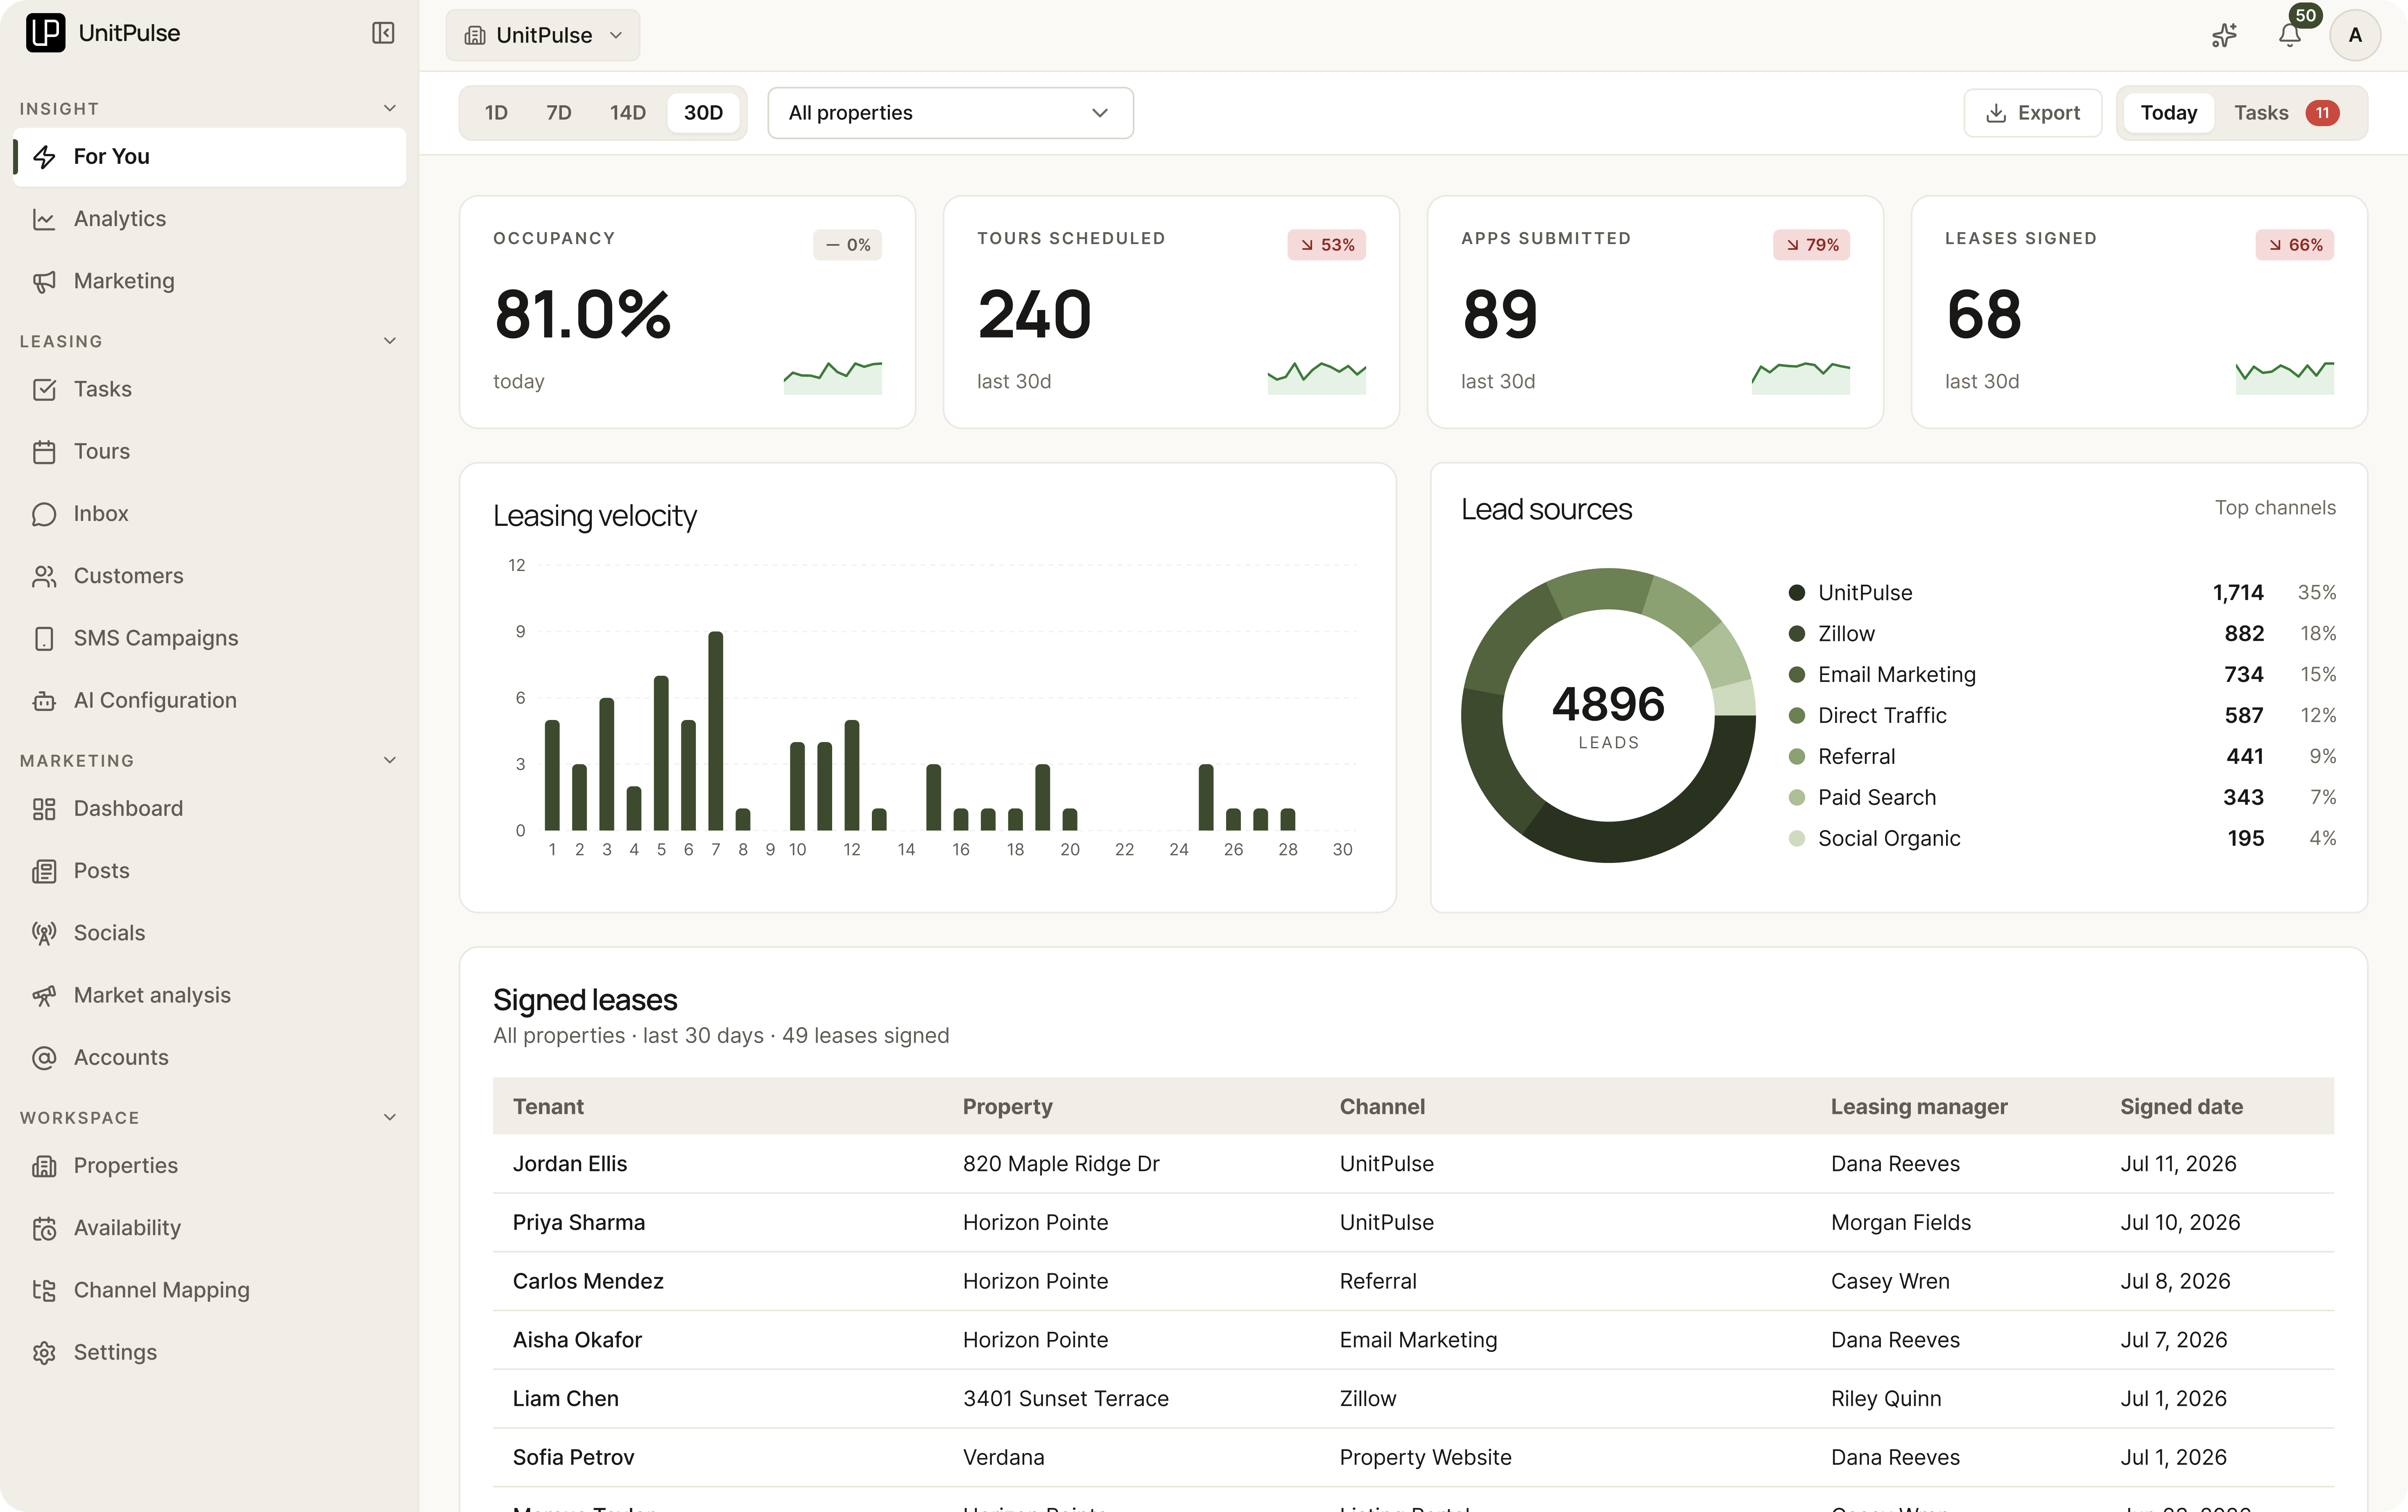
Task: Click the Property Website channel cell
Action: click(x=1425, y=1458)
